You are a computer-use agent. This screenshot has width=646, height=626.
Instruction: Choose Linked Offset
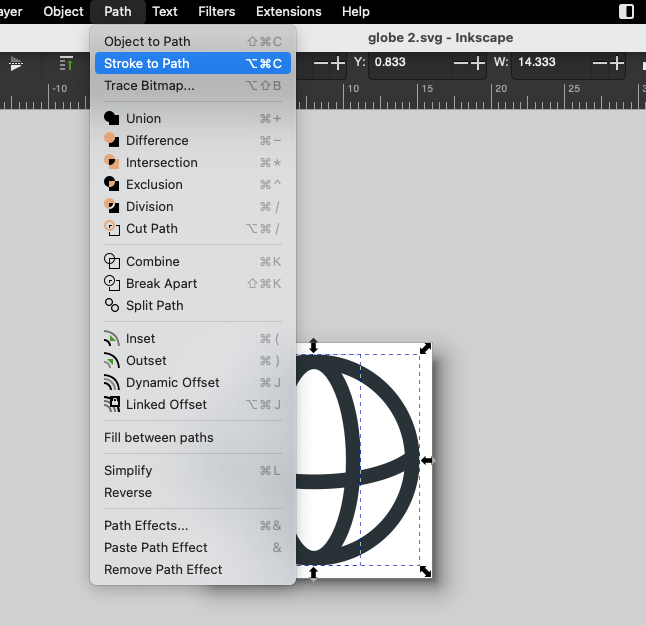tap(193, 405)
